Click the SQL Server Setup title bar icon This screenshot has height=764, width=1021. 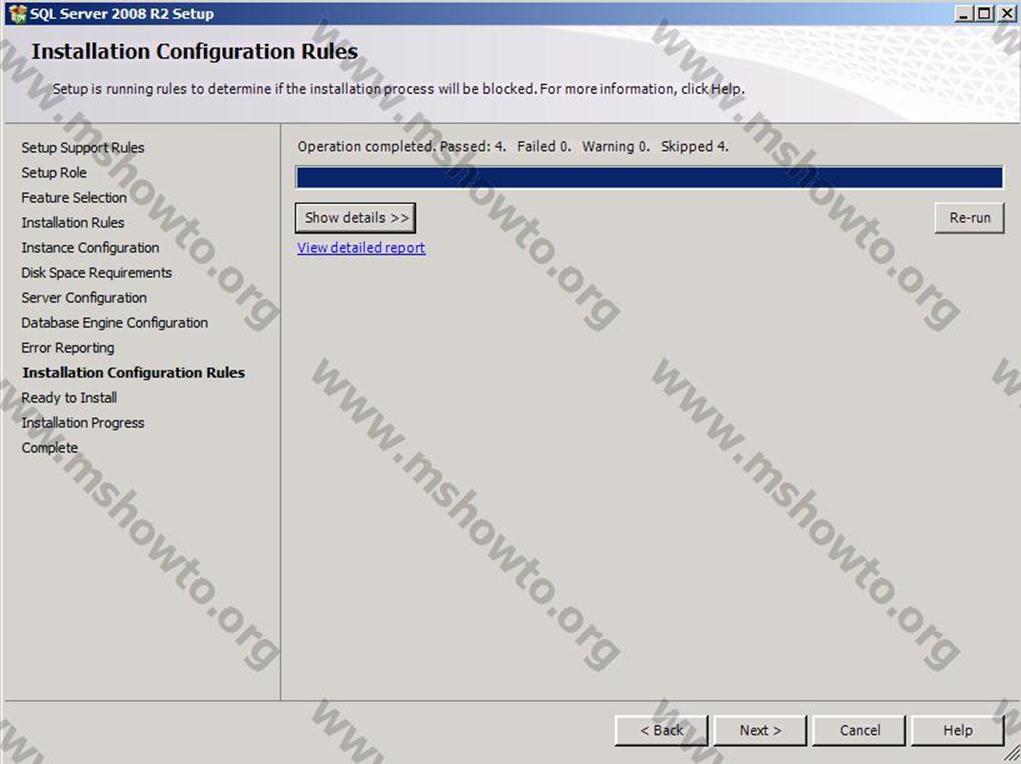click(x=18, y=14)
